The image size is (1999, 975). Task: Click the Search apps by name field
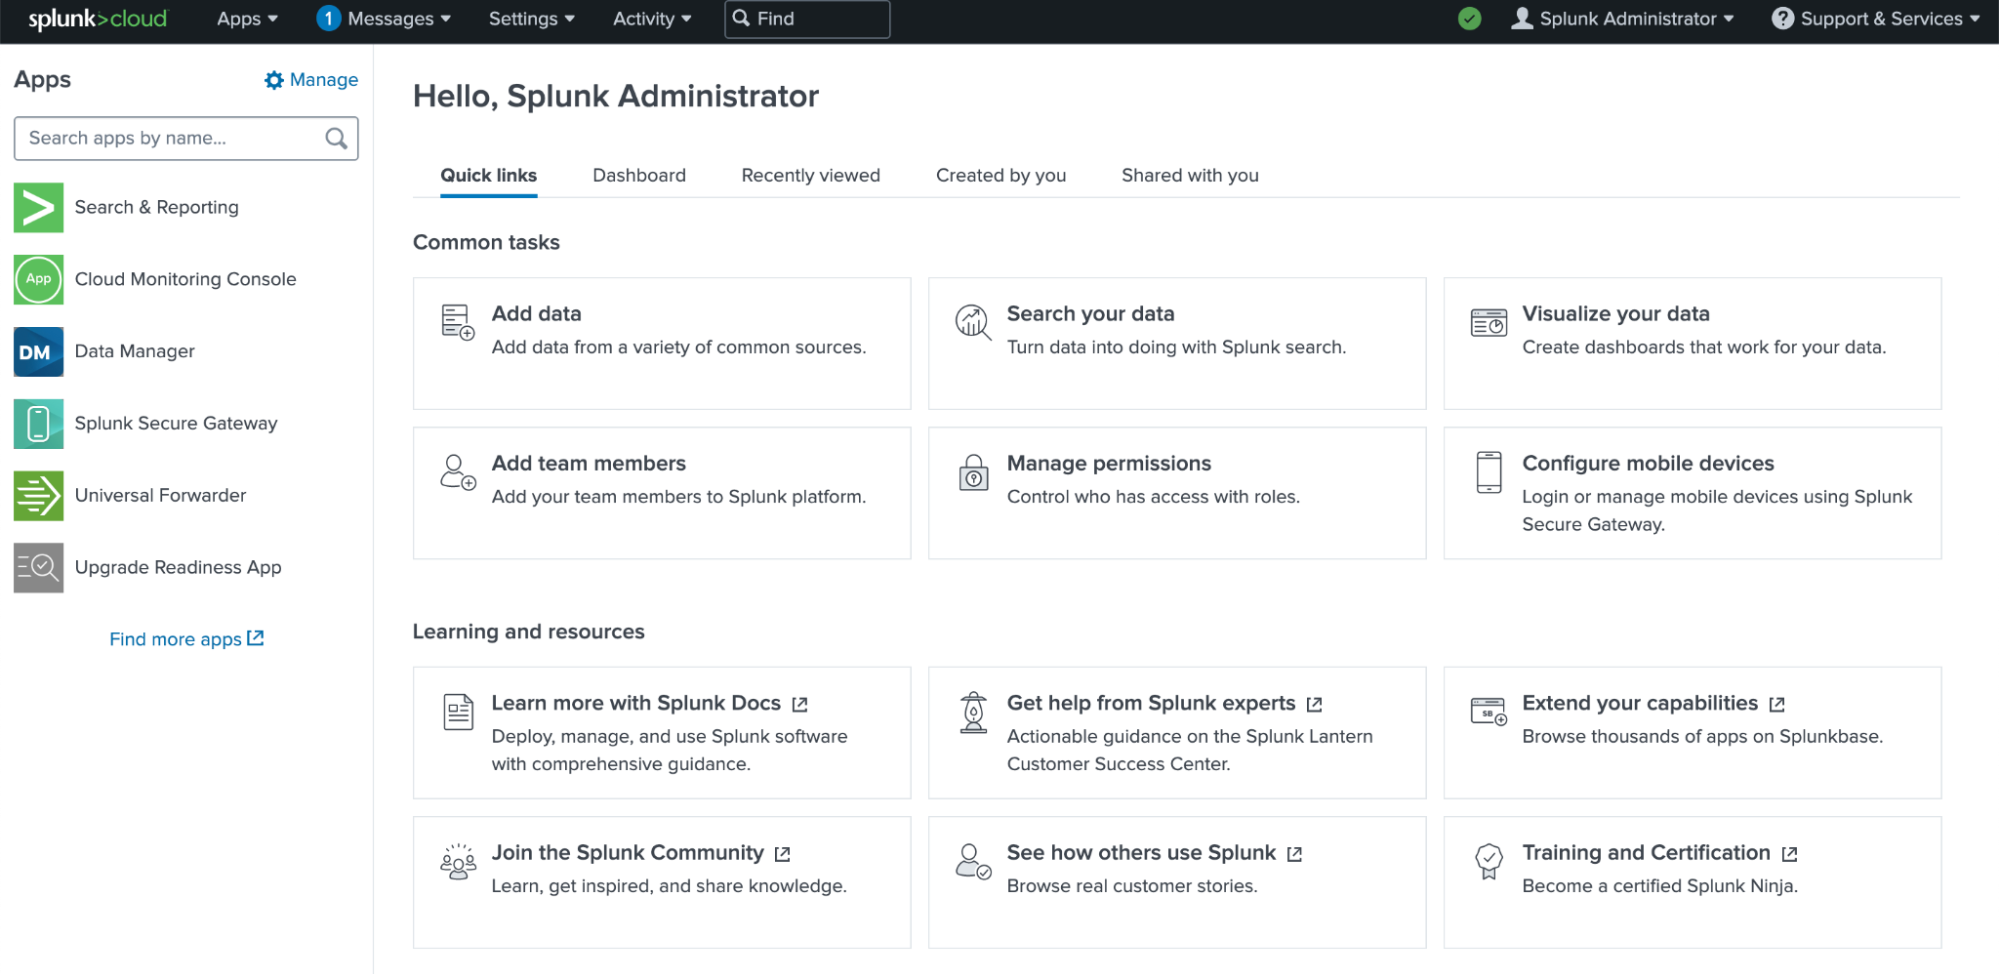click(x=186, y=138)
